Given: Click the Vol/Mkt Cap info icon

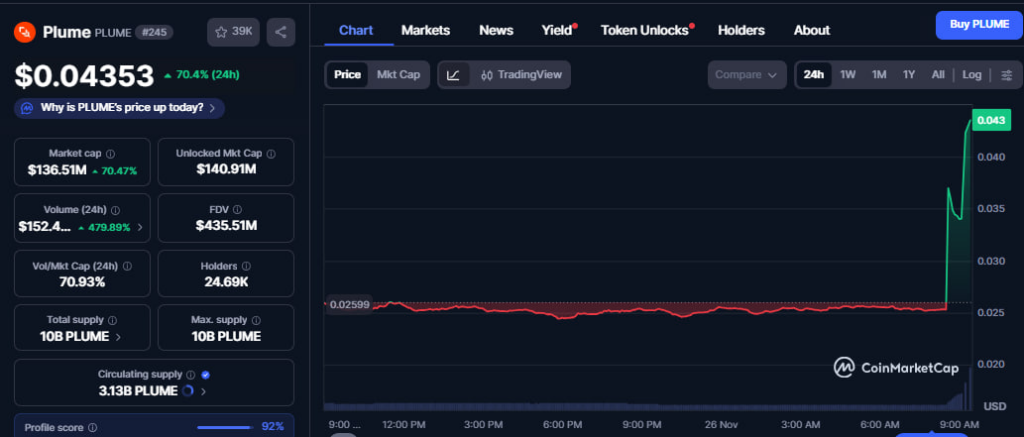Looking at the screenshot, I should click(x=127, y=267).
